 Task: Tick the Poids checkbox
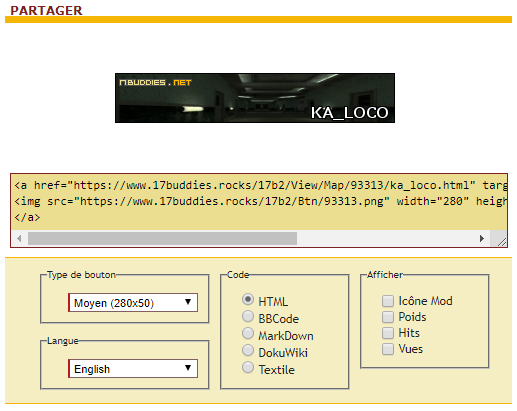coord(388,317)
